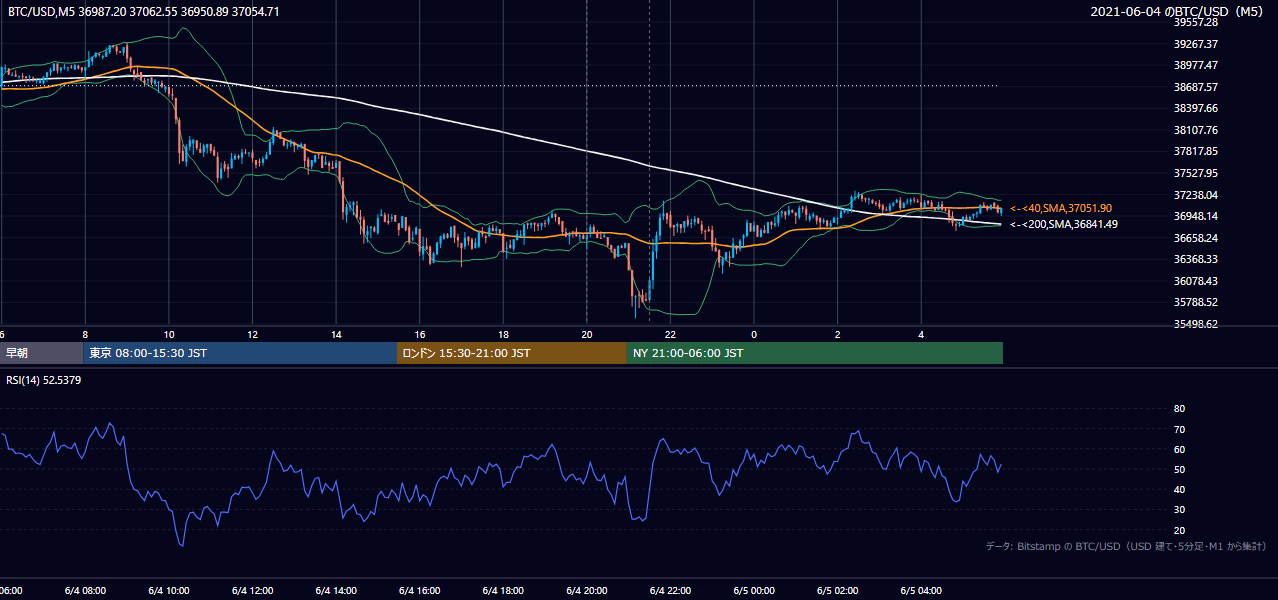Screen dimensions: 1278x600
Task: Click price axis label 38687.57
Action: [1197, 87]
